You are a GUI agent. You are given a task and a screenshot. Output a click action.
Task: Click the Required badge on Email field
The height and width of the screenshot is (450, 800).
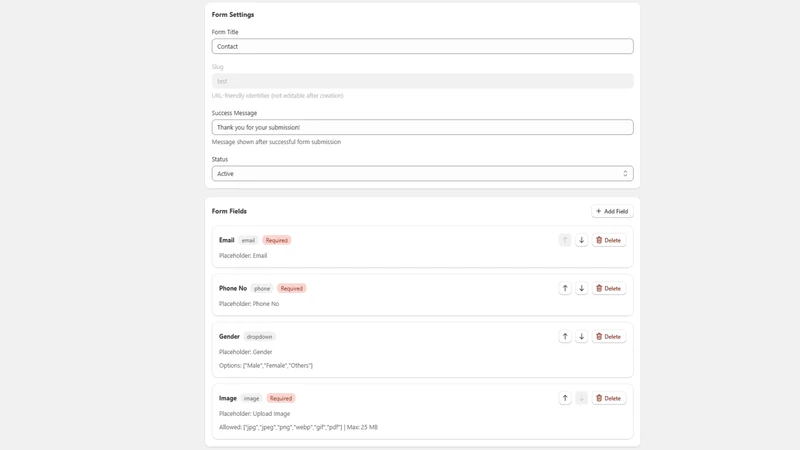click(277, 240)
